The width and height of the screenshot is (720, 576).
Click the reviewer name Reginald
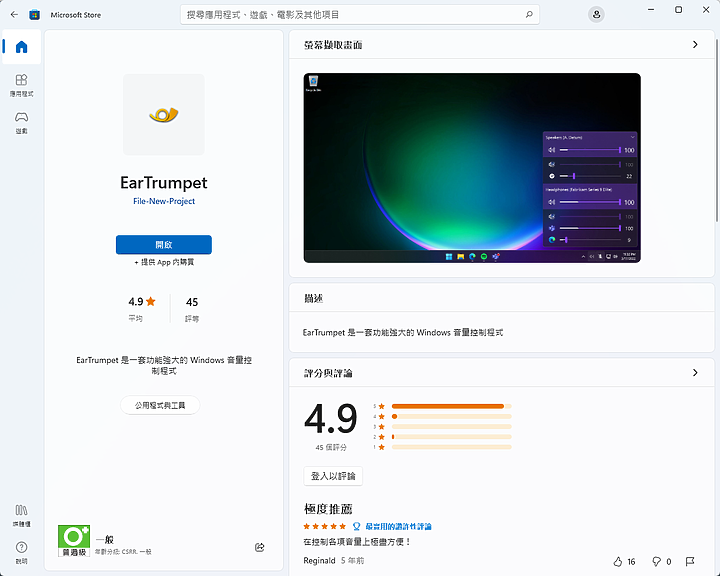click(x=319, y=561)
